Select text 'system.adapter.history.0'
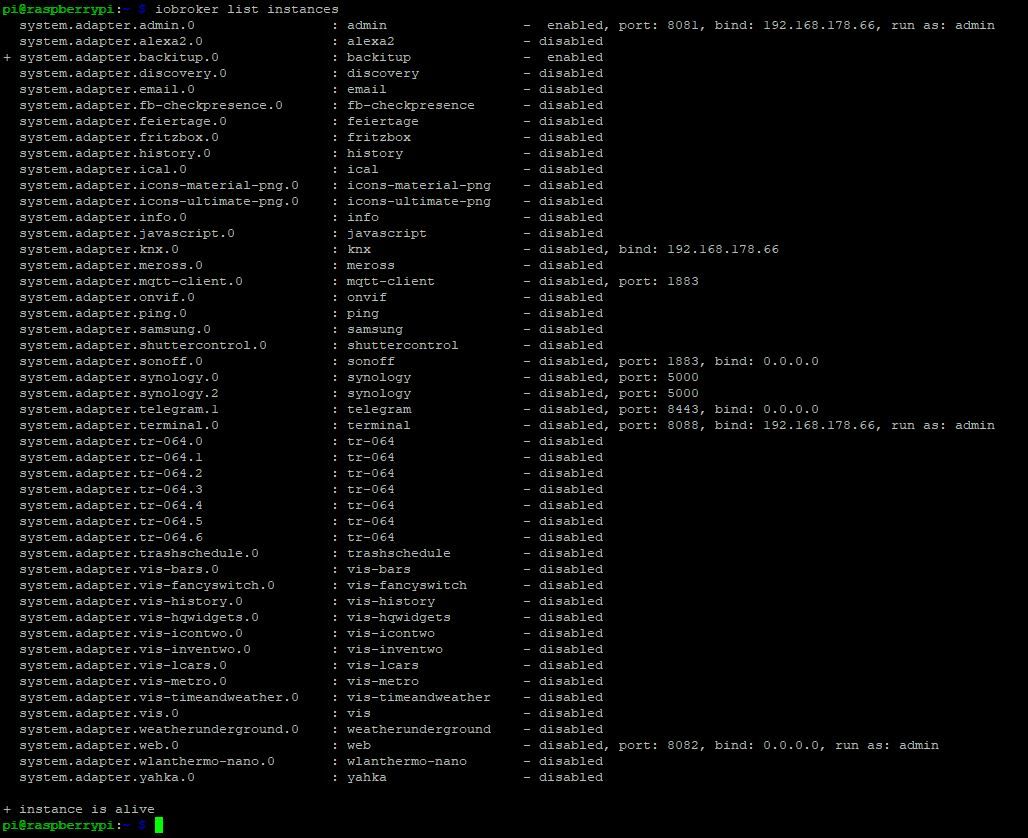Viewport: 1028px width, 838px height. point(115,153)
